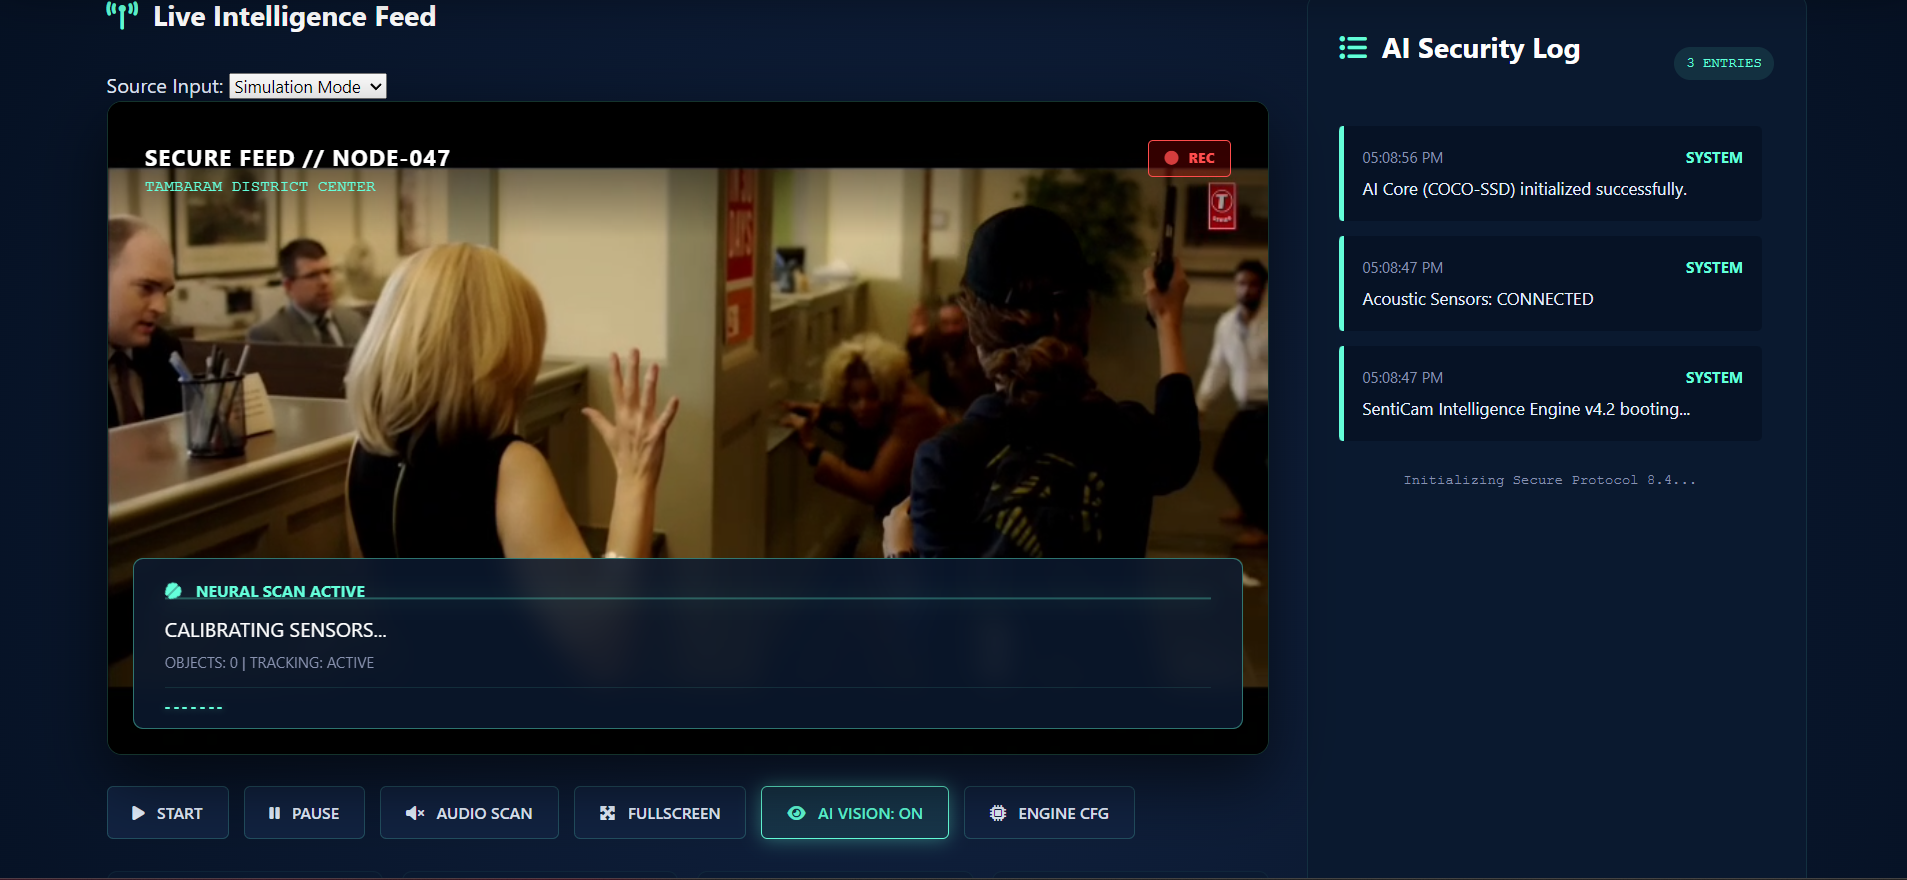Click the SYSTEM tag on the AI Core entry

1714,158
